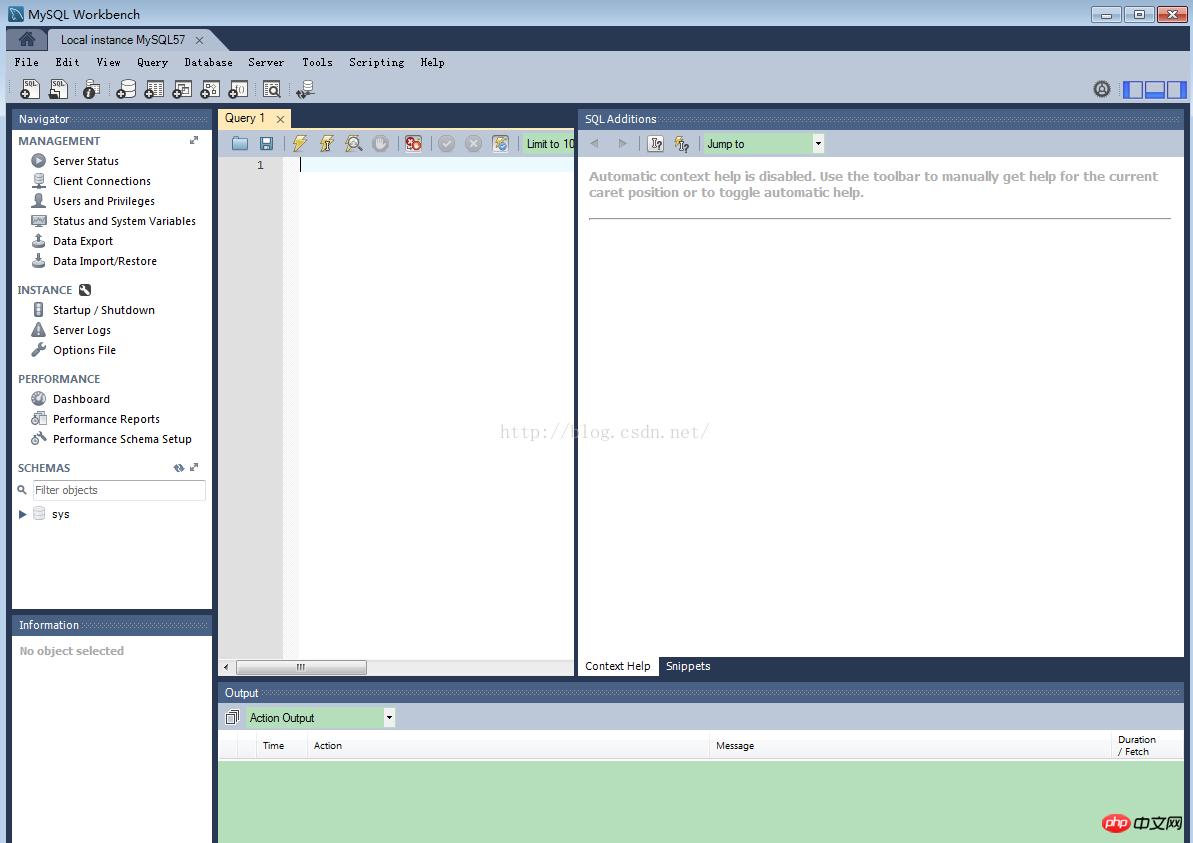Go back arrow in SQL Additions
Screen dimensions: 1193x843
(594, 143)
